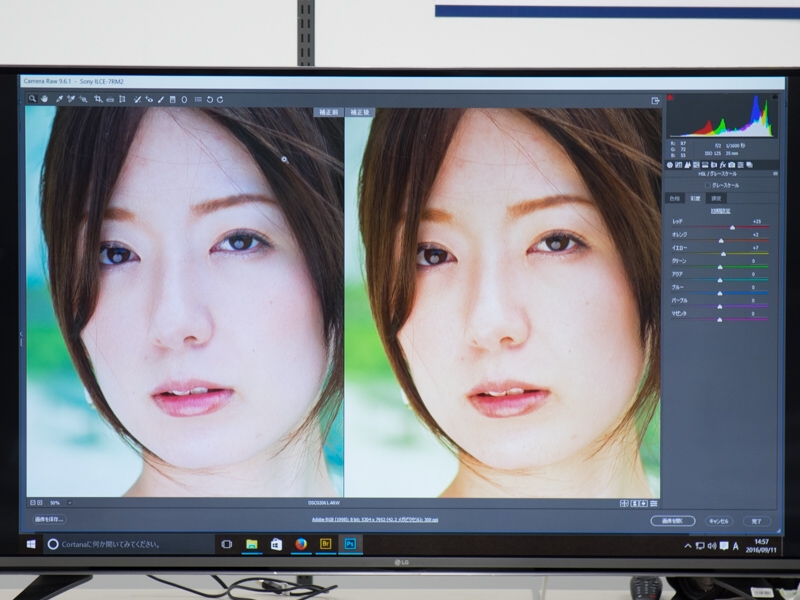The image size is (800, 600).
Task: Adjust the イエロー saturation slider
Action: (x=723, y=254)
